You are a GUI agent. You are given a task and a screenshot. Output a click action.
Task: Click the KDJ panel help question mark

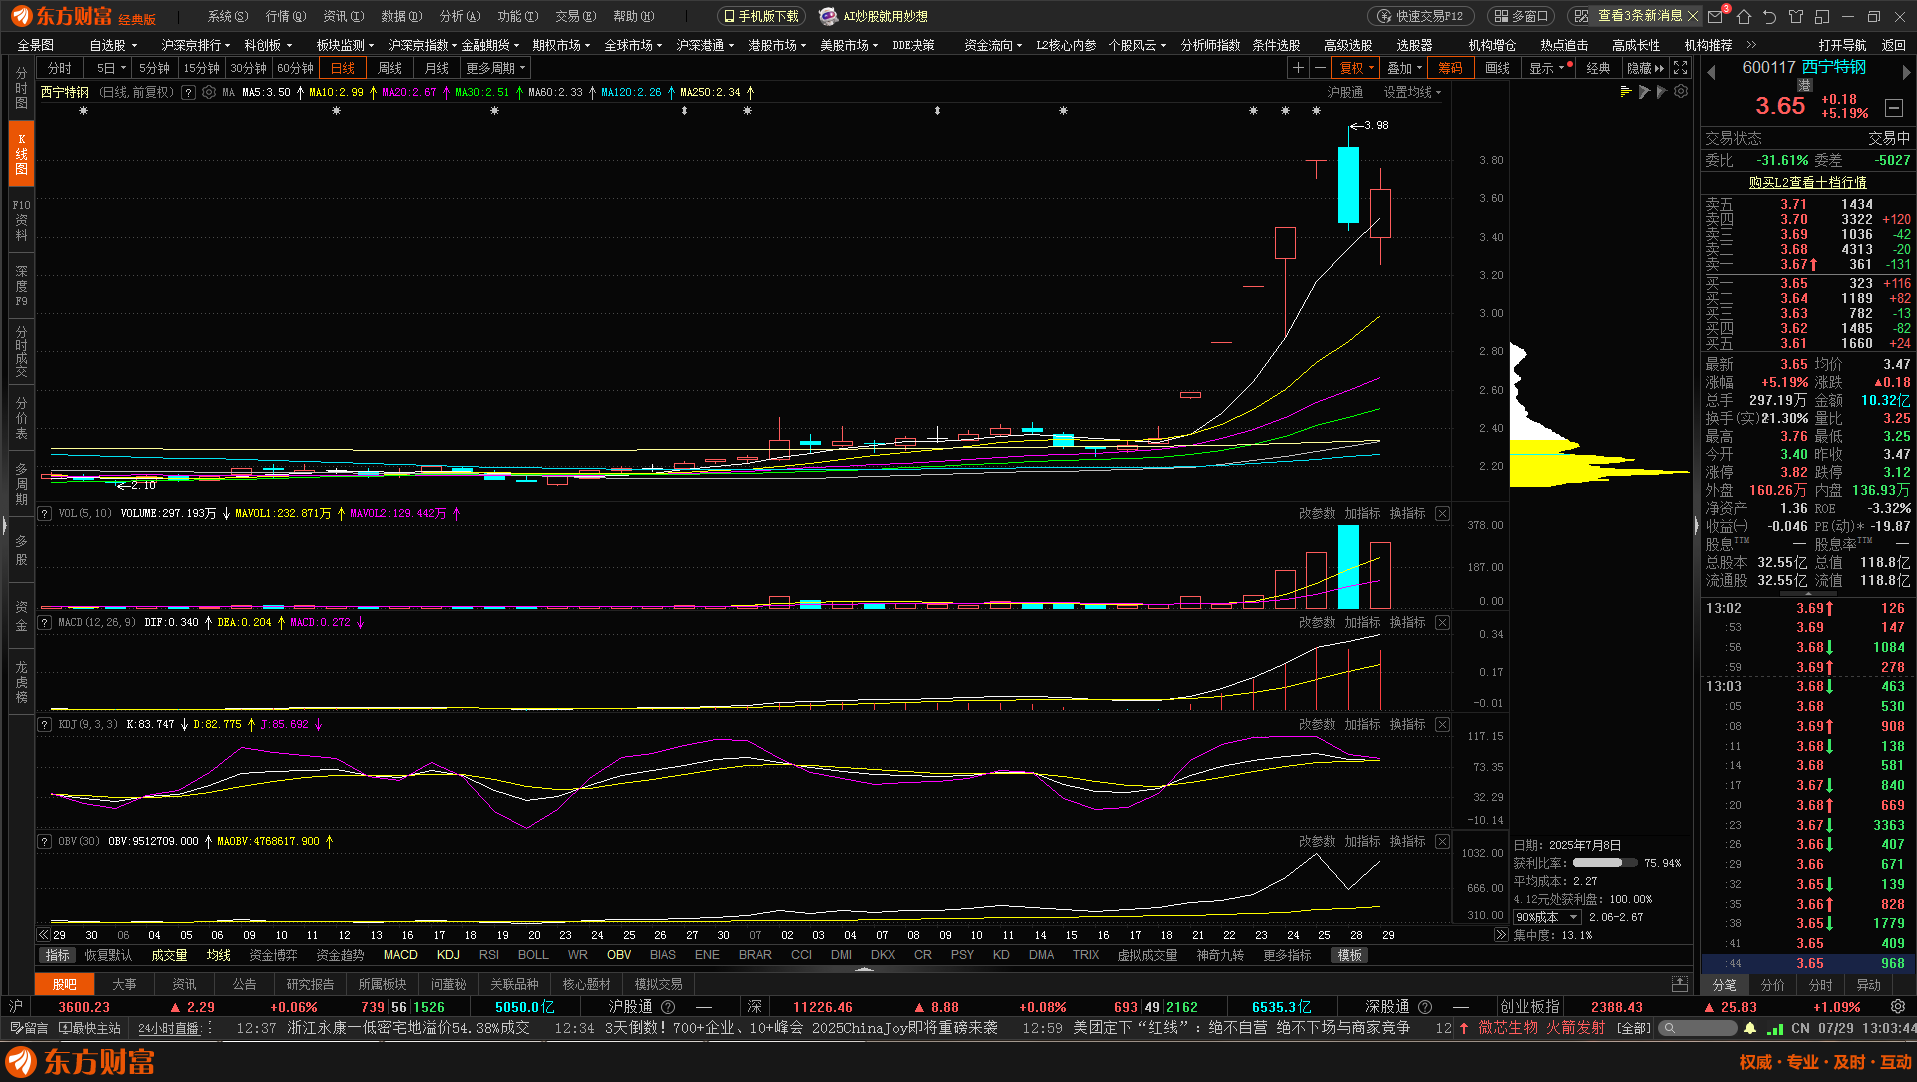pyautogui.click(x=44, y=724)
